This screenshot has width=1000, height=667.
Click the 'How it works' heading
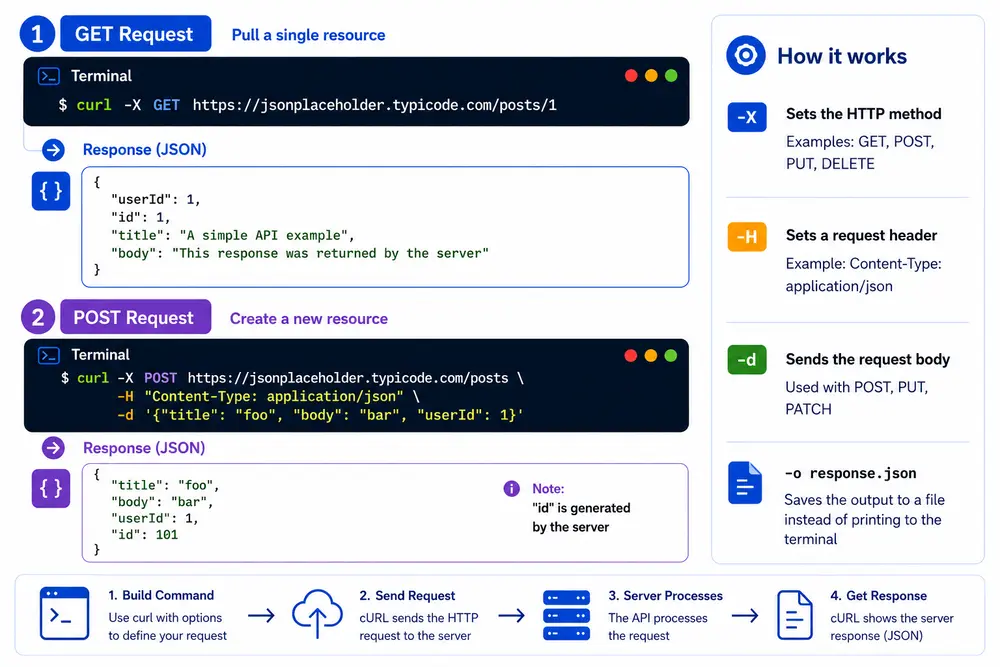[x=842, y=56]
